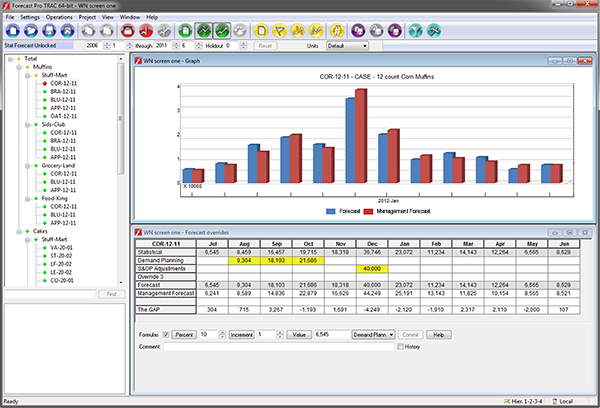Click the blue Forecast legend swatch

(x=331, y=211)
